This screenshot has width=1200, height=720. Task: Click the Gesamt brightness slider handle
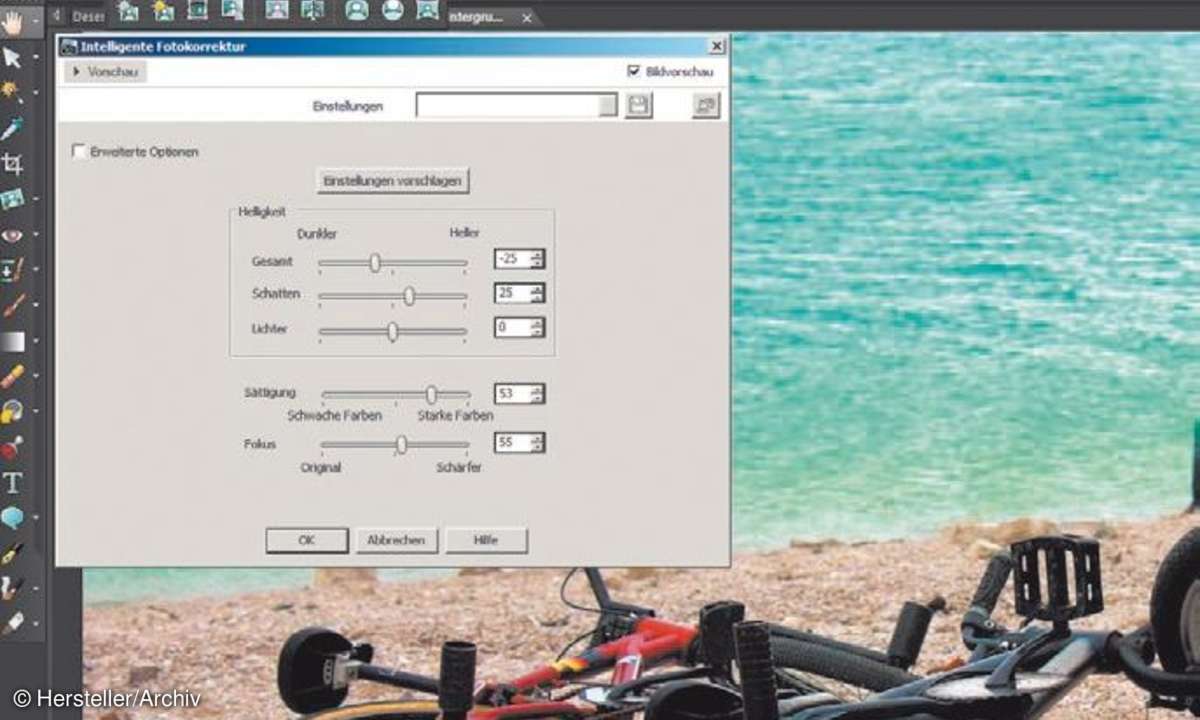tap(375, 263)
